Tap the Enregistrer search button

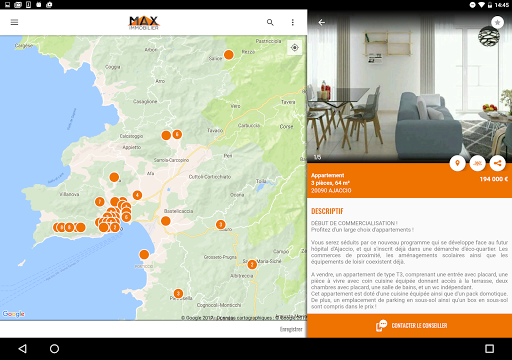pyautogui.click(x=291, y=329)
